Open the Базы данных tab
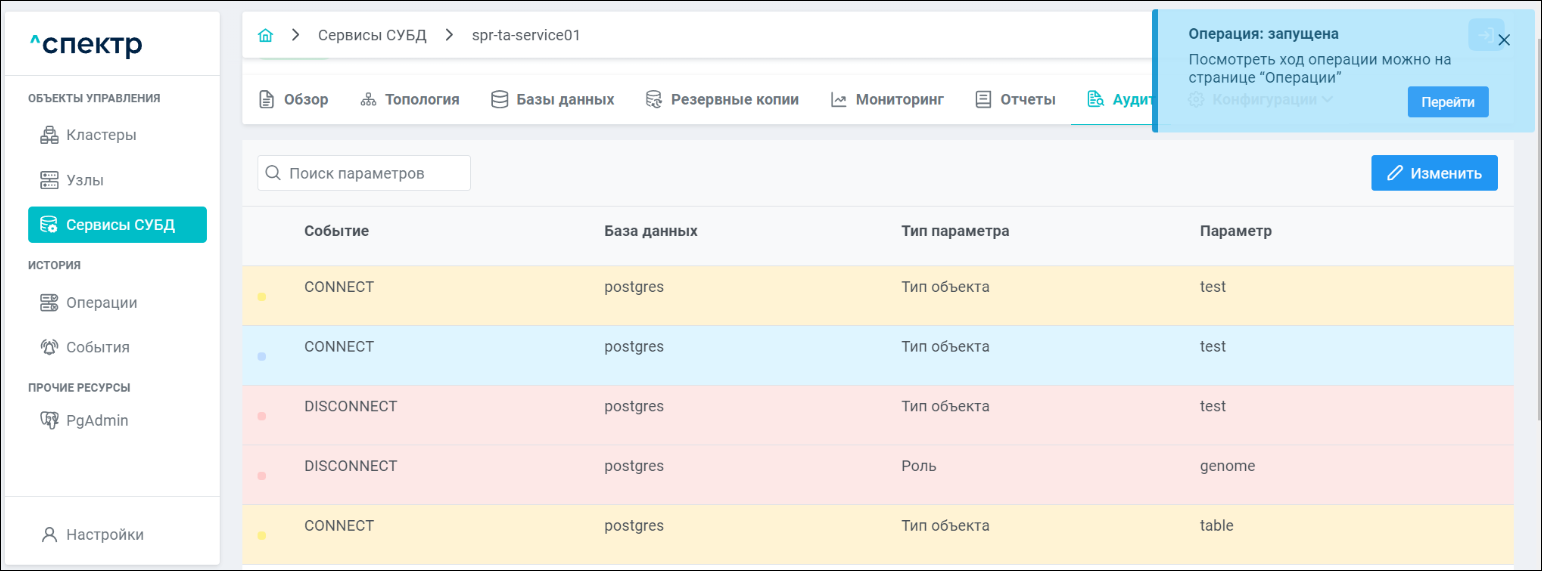 pos(552,100)
